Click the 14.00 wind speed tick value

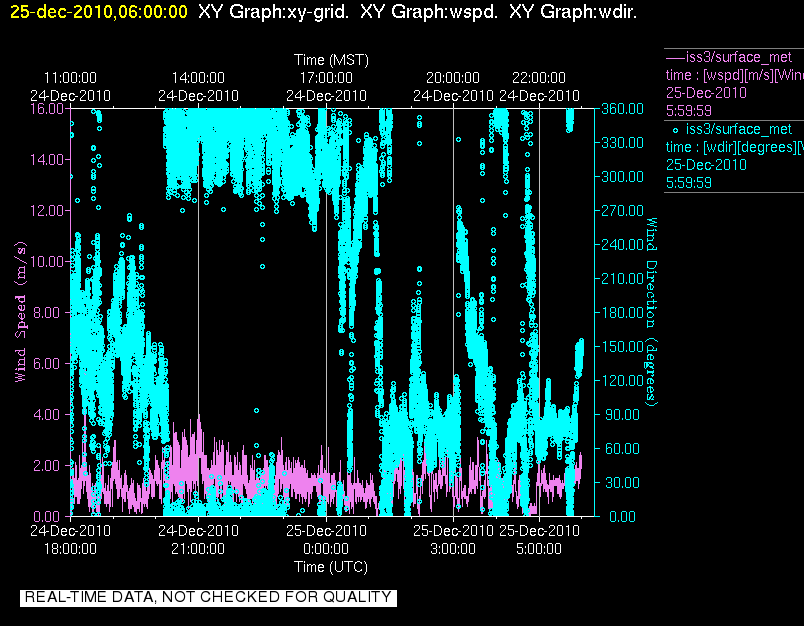(x=46, y=159)
